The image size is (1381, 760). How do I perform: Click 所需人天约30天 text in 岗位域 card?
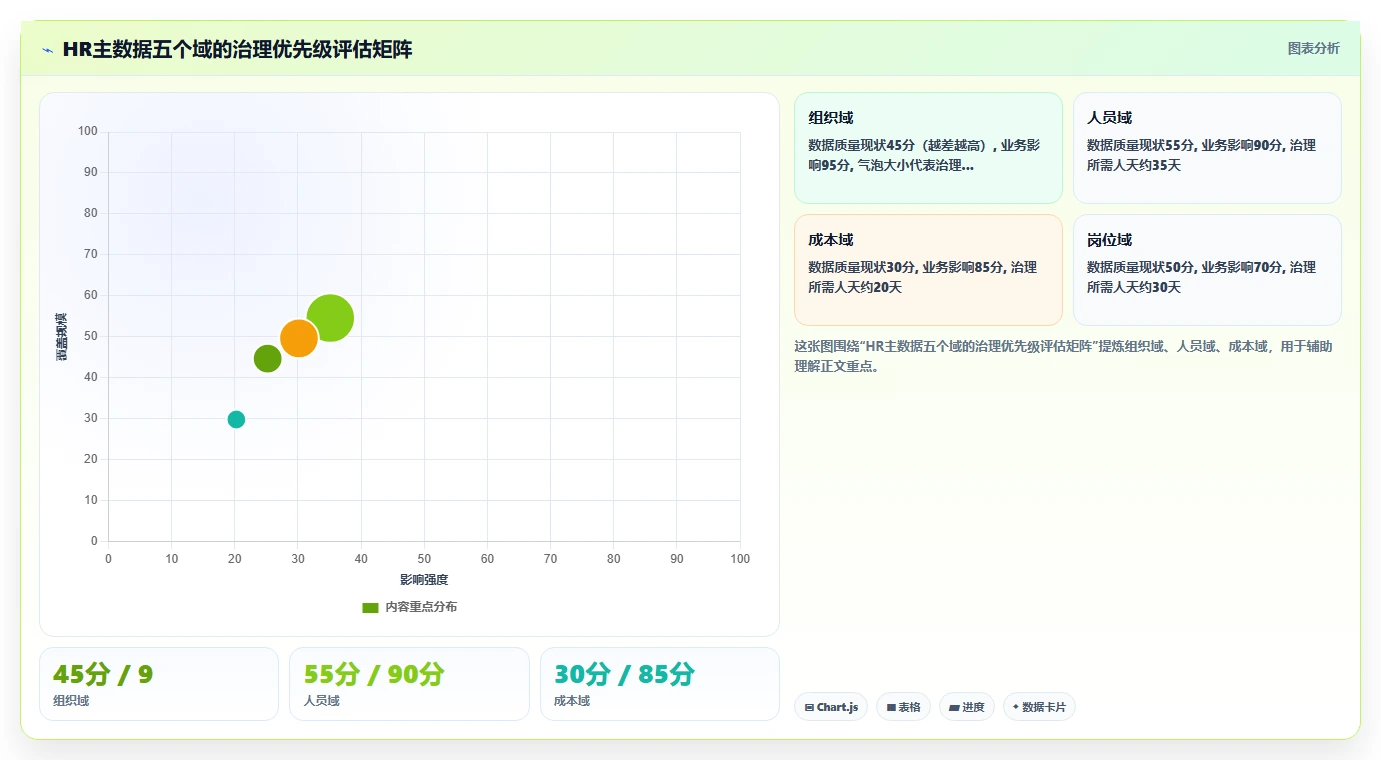click(x=1134, y=287)
